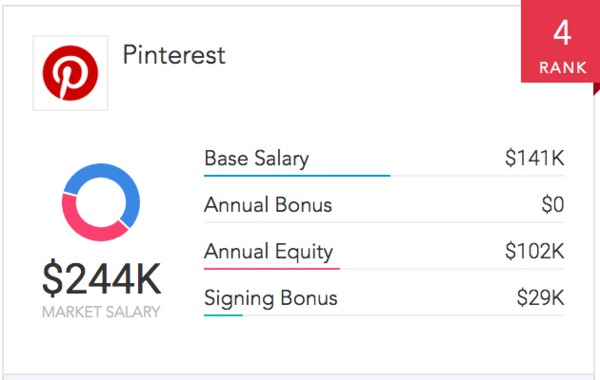
Task: Open the Pinterest company name link
Action: point(174,55)
